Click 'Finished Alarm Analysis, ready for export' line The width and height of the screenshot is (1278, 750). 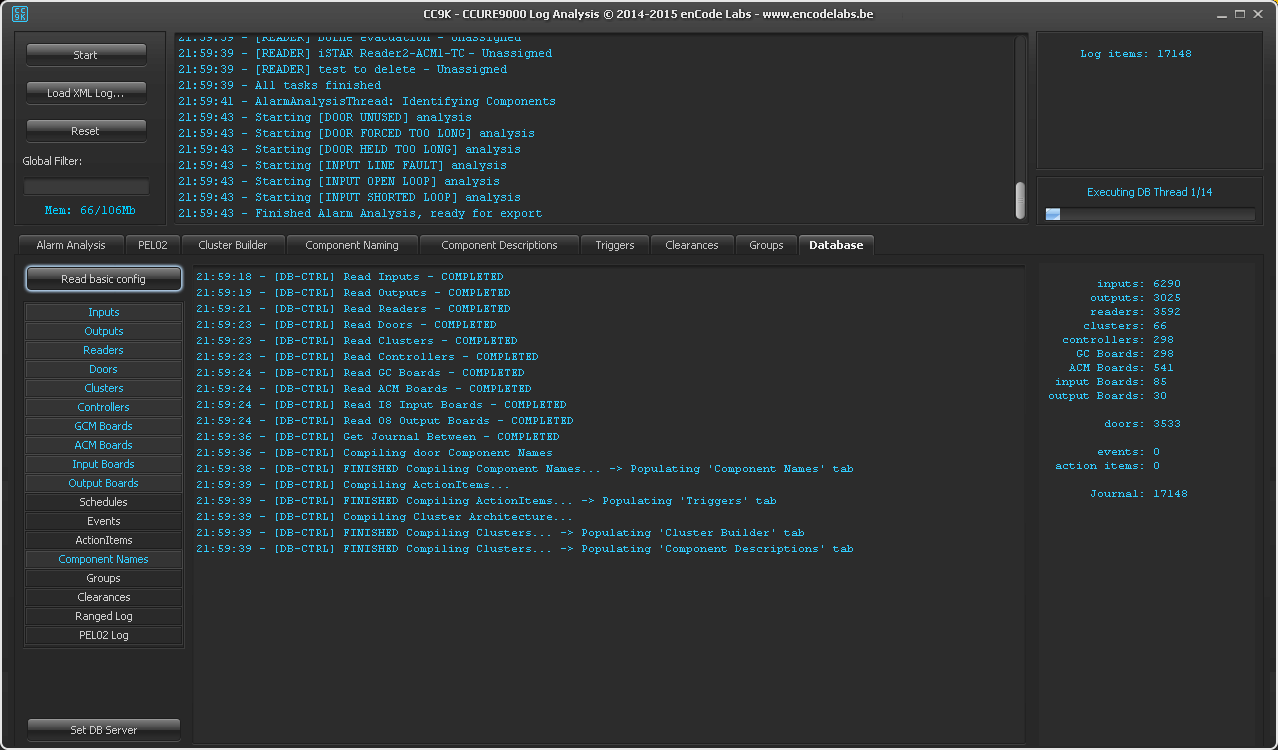pos(360,213)
